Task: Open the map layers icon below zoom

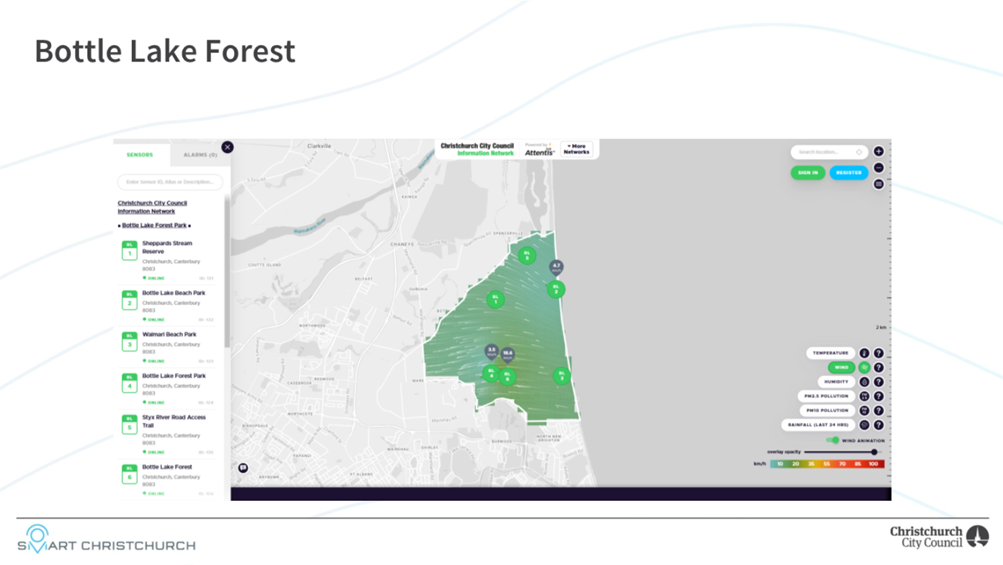Action: (x=879, y=184)
